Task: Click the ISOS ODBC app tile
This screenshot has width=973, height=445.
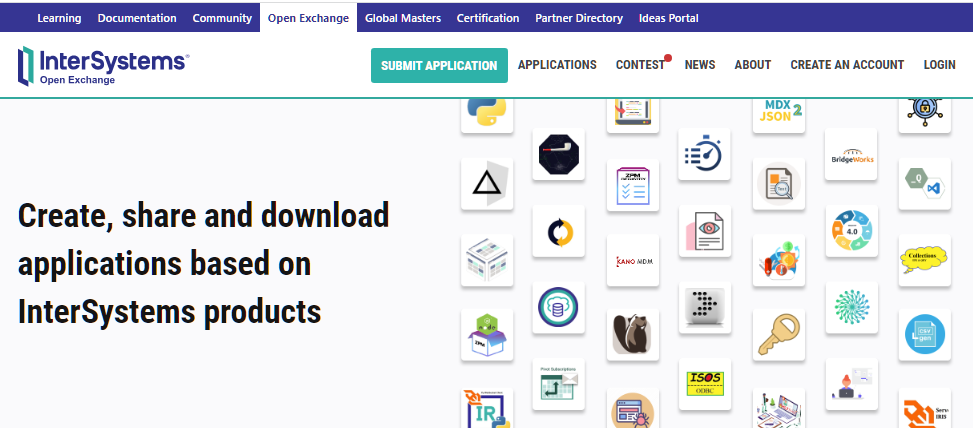Action: click(x=704, y=384)
